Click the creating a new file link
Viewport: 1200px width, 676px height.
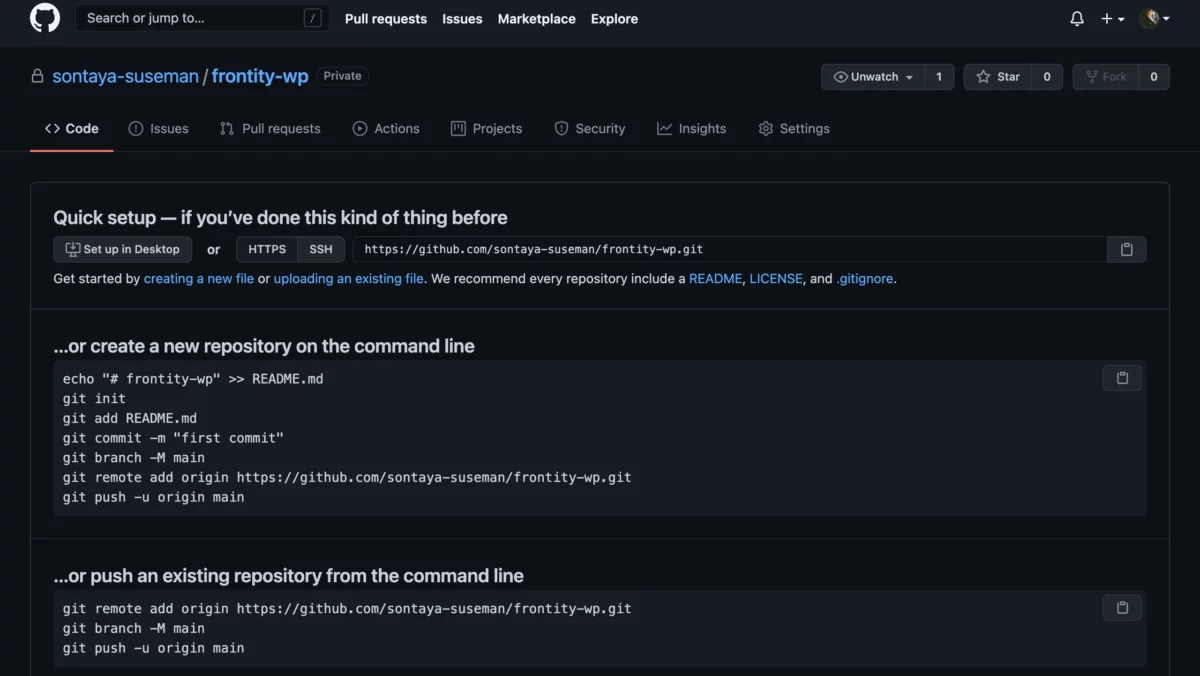(198, 279)
